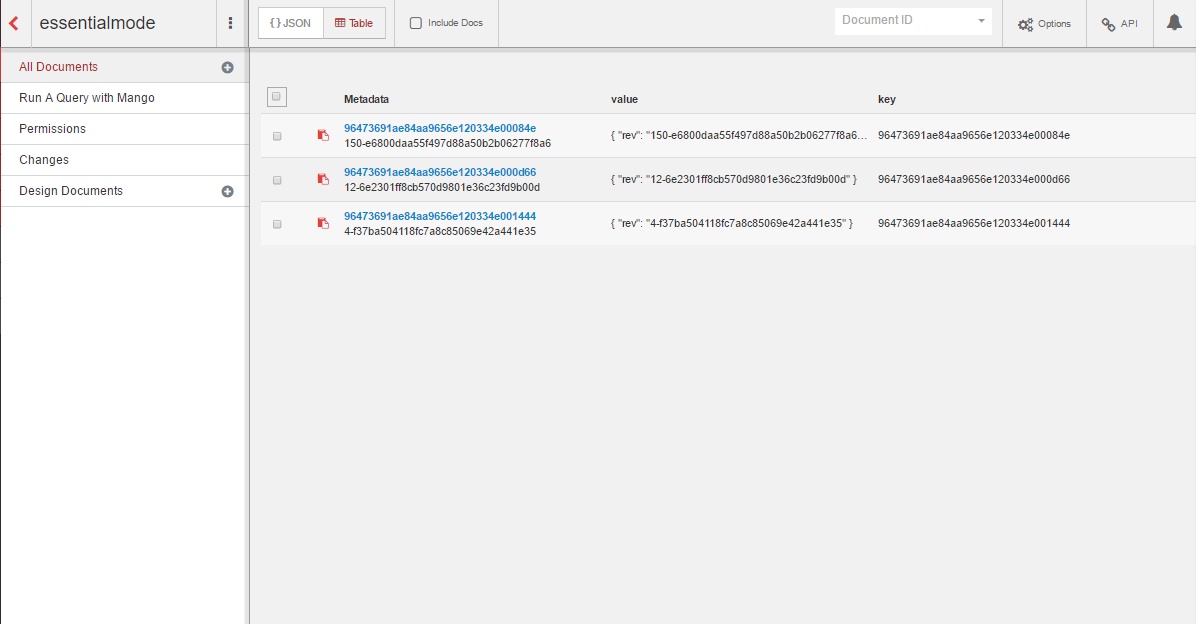Add new design document with plus icon

(x=227, y=191)
